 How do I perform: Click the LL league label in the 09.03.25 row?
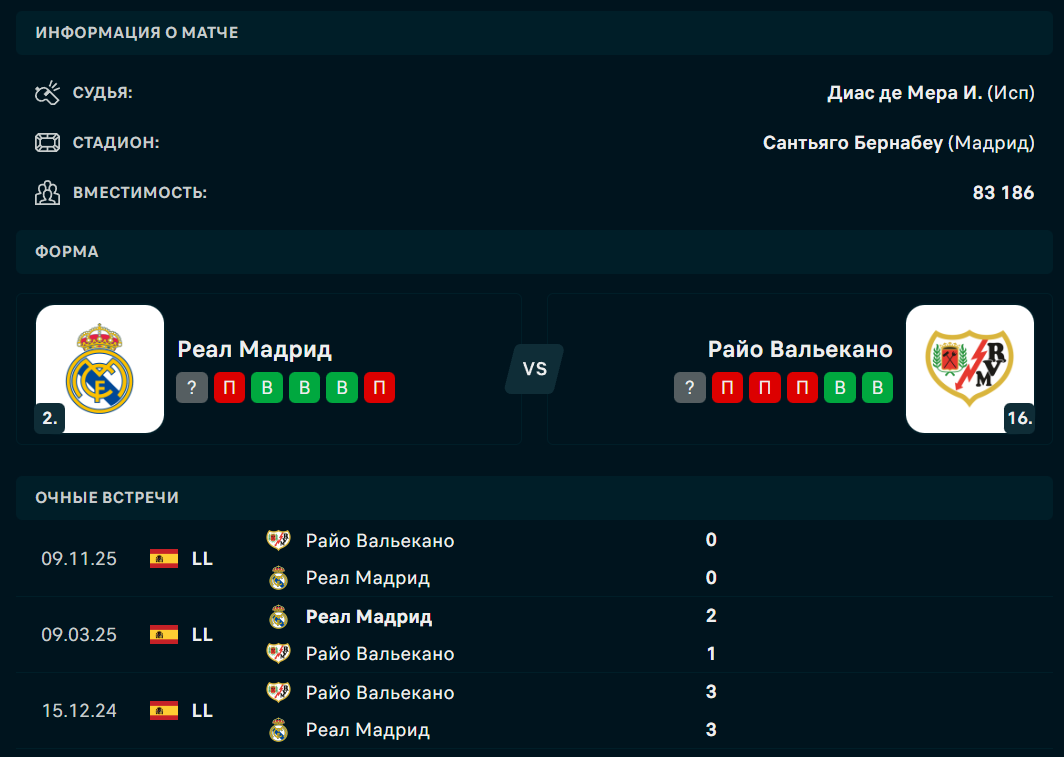pyautogui.click(x=202, y=635)
